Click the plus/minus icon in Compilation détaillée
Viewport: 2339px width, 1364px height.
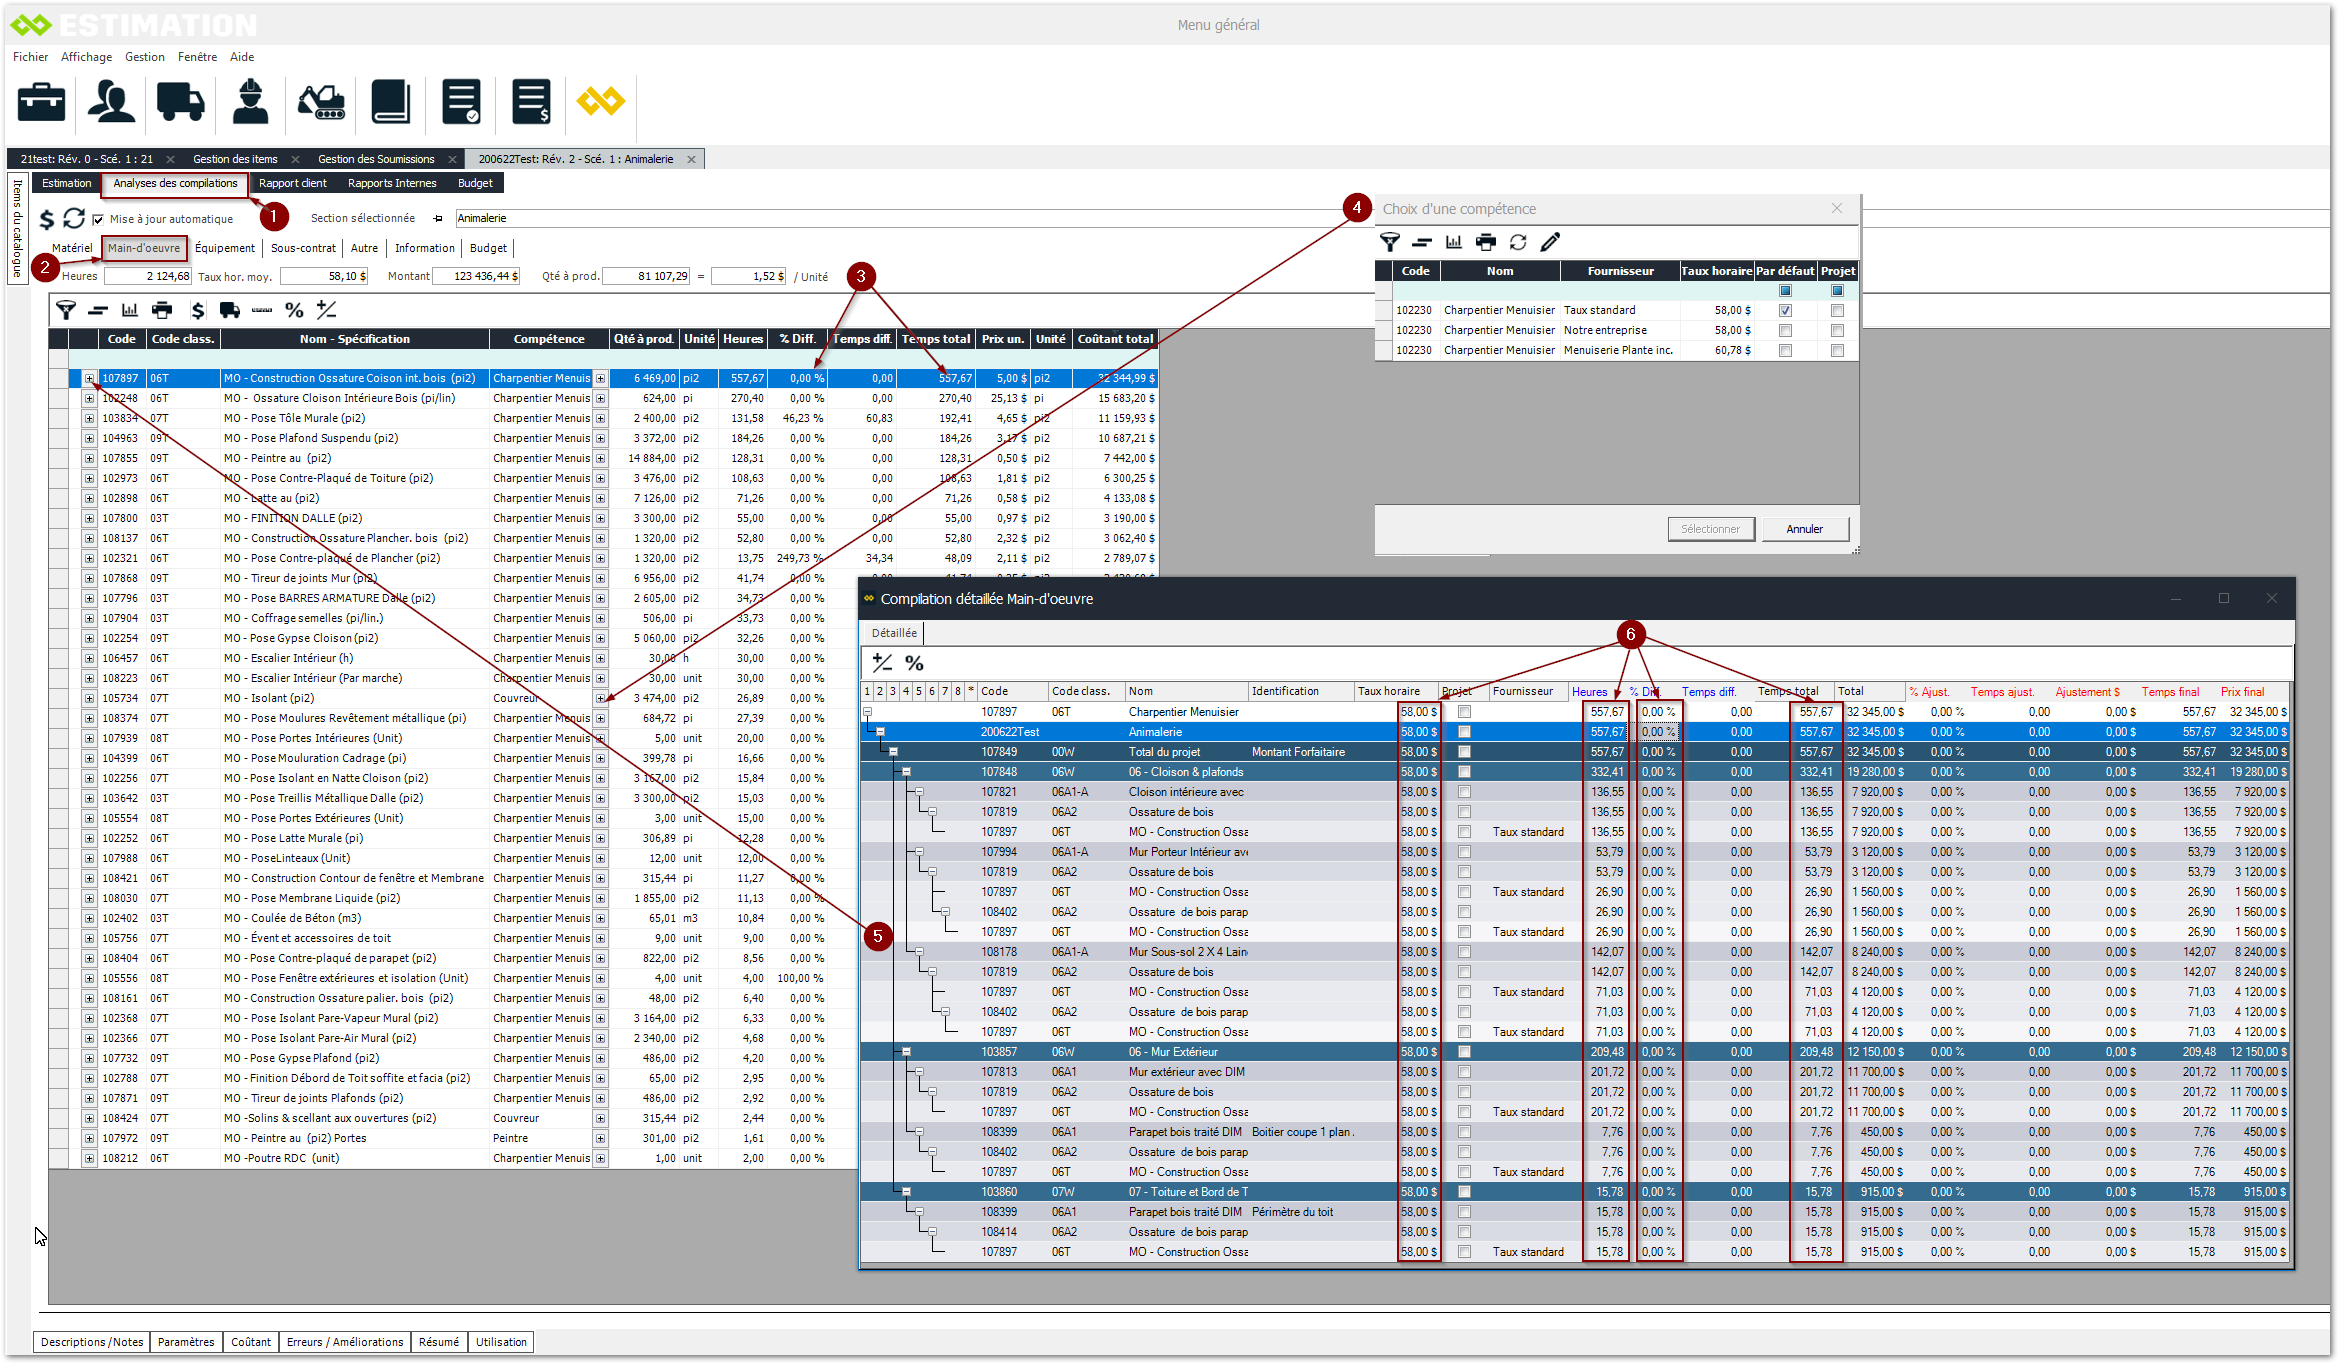pos(882,662)
